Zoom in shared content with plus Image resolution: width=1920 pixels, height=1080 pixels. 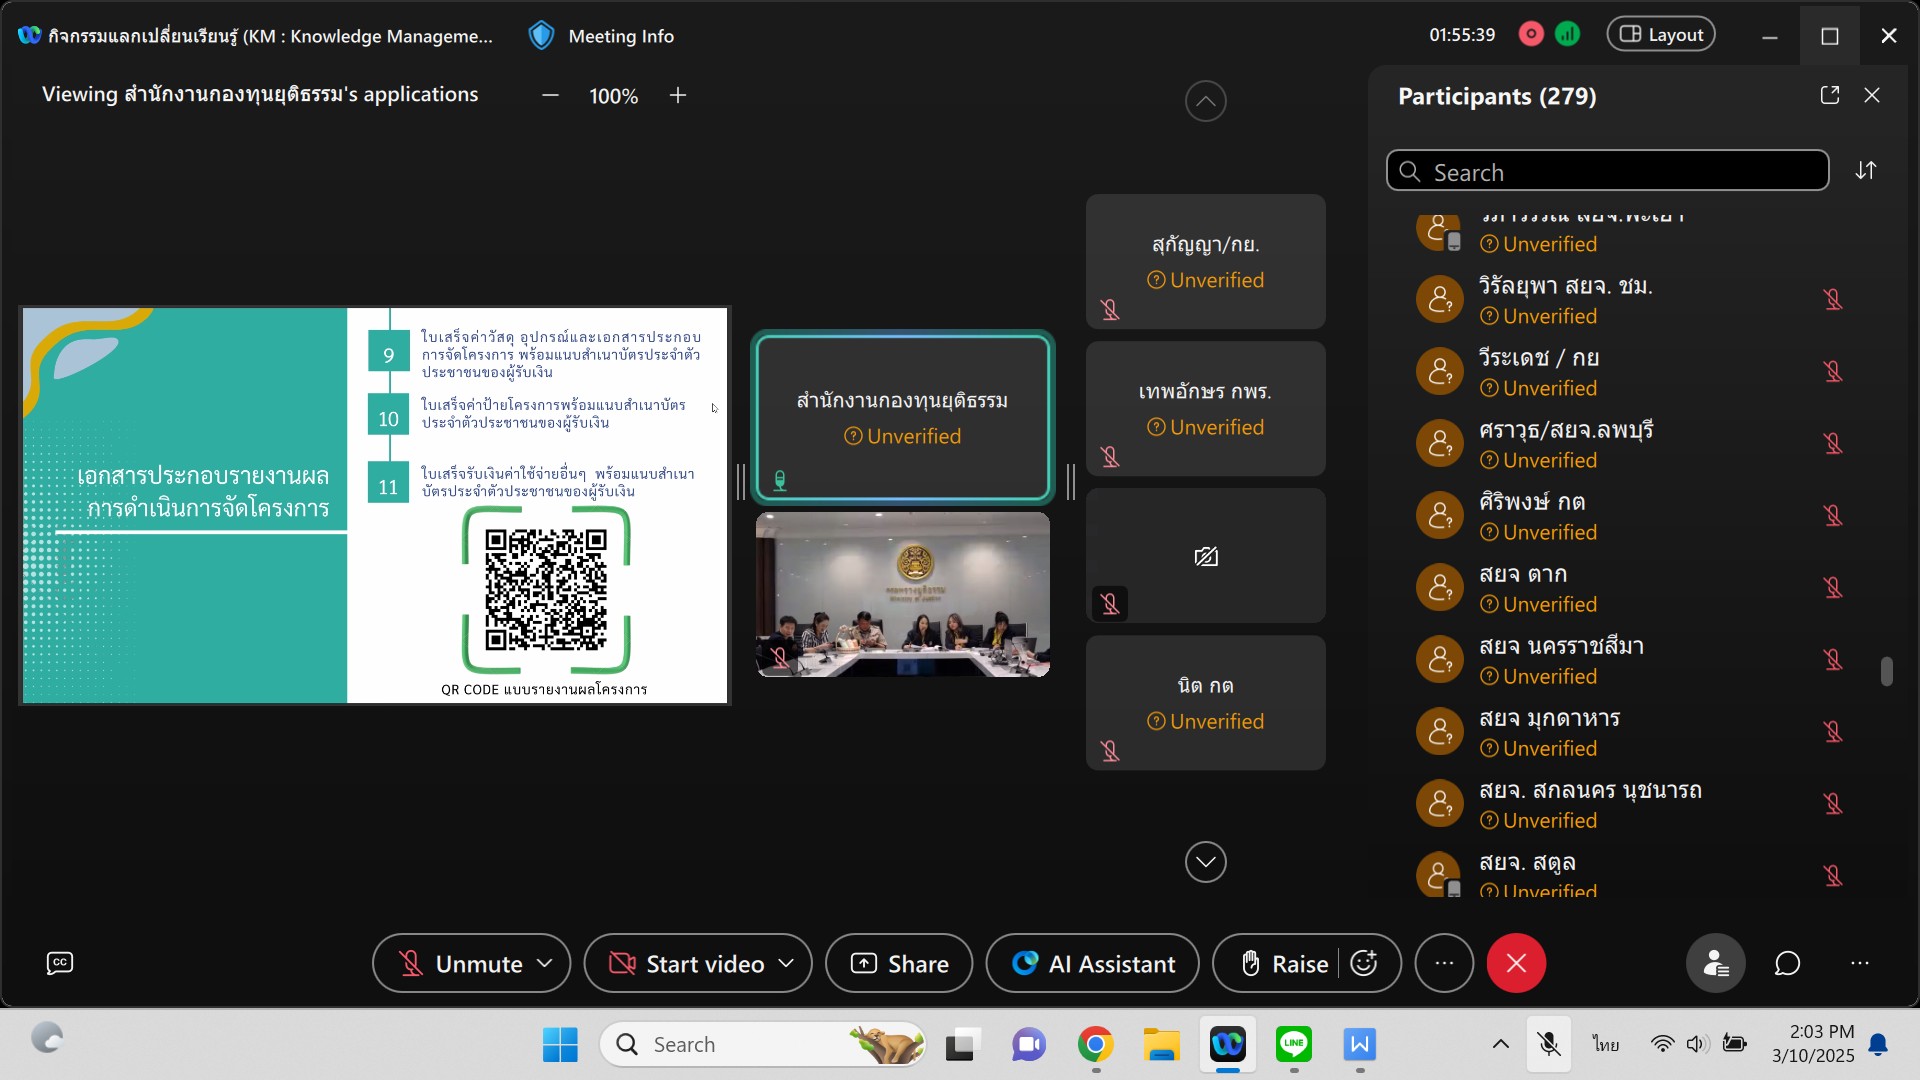point(678,95)
